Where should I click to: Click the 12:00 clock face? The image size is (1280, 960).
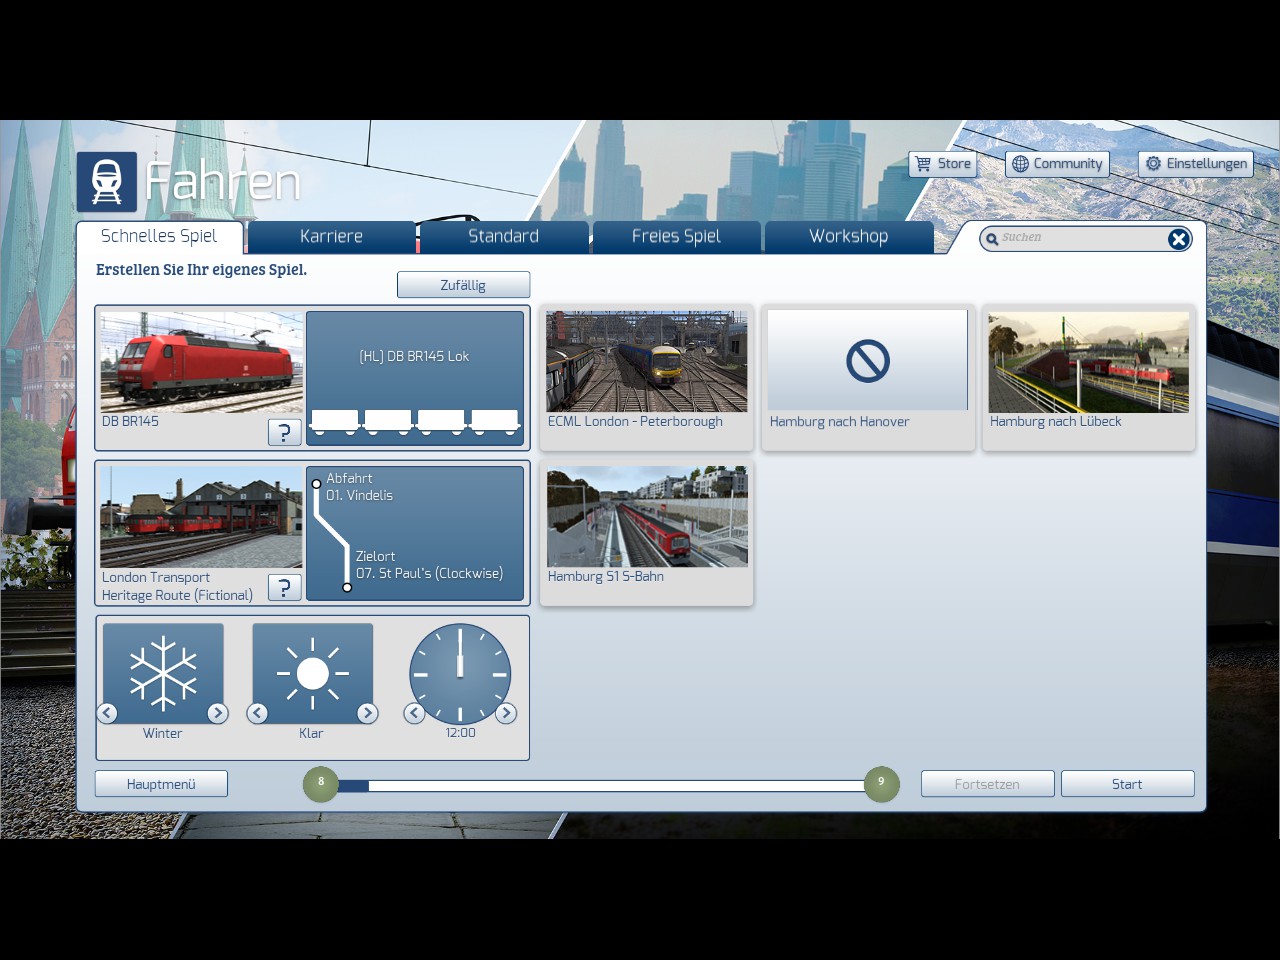click(x=460, y=674)
